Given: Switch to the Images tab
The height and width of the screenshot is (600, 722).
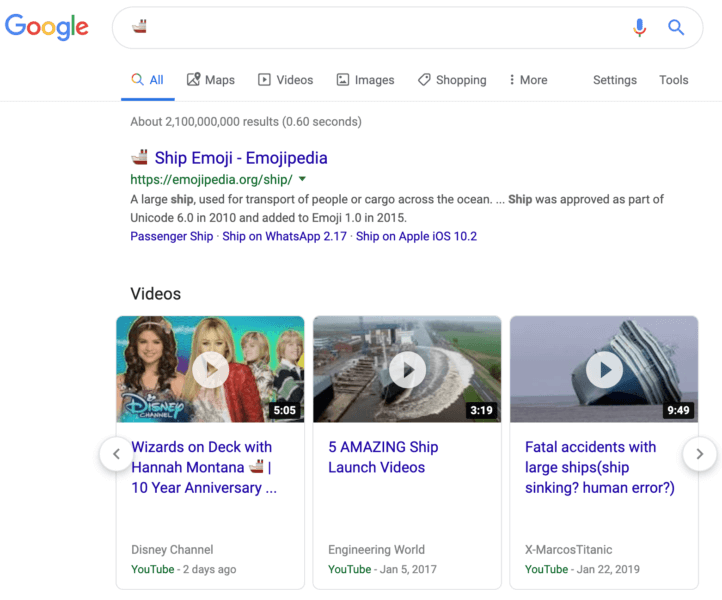Looking at the screenshot, I should pos(365,80).
